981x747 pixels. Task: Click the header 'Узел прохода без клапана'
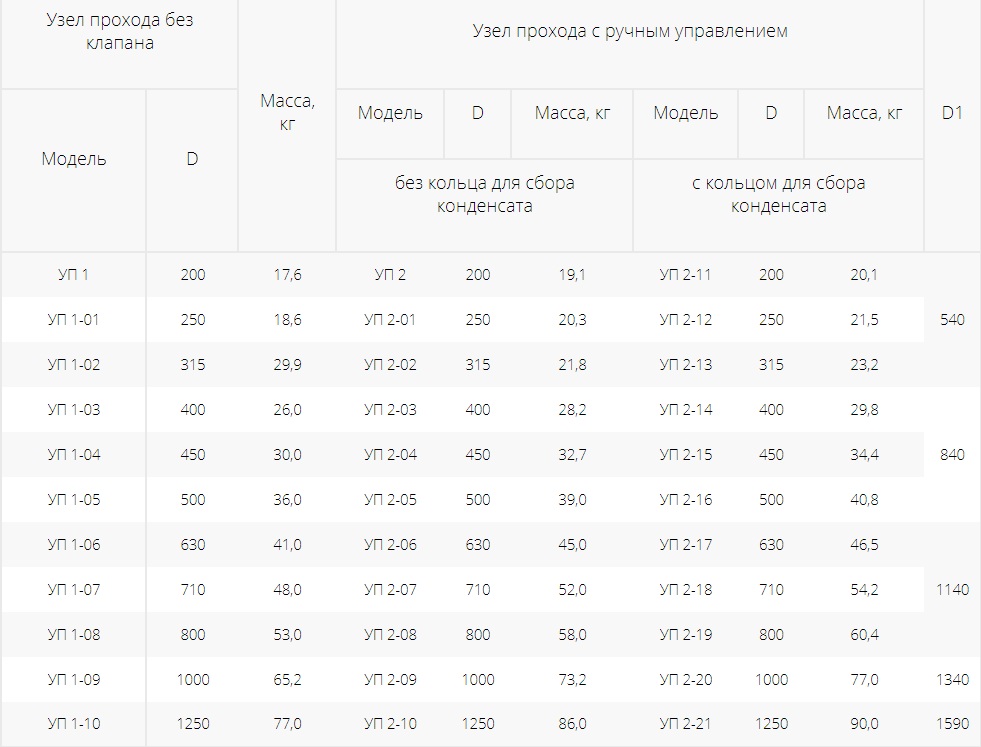pos(119,31)
